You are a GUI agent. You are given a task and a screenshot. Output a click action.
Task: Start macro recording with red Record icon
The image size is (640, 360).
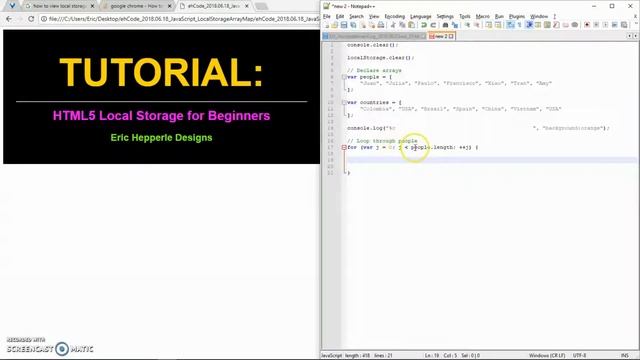point(586,25)
